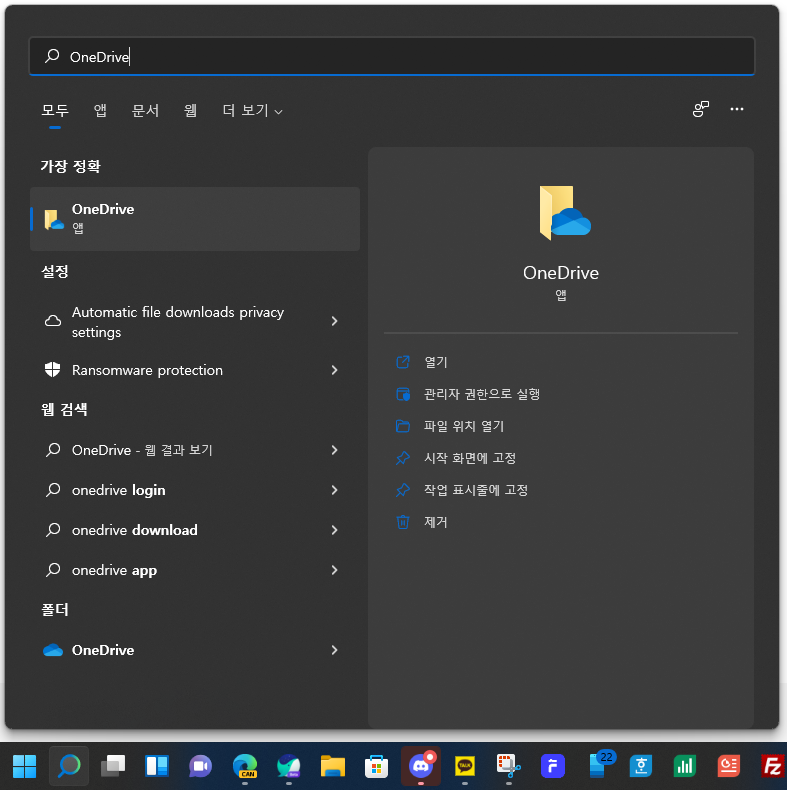The width and height of the screenshot is (787, 790).
Task: Click in the search box containing OneDrive
Action: coord(392,56)
